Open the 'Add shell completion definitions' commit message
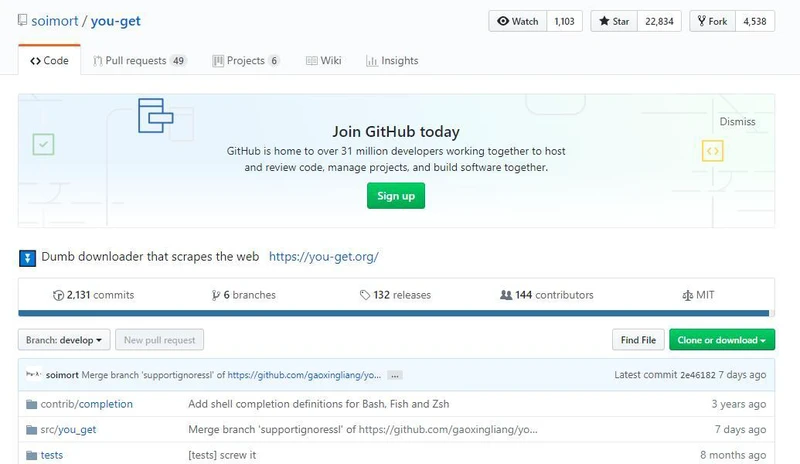The image size is (800, 464). (318, 404)
